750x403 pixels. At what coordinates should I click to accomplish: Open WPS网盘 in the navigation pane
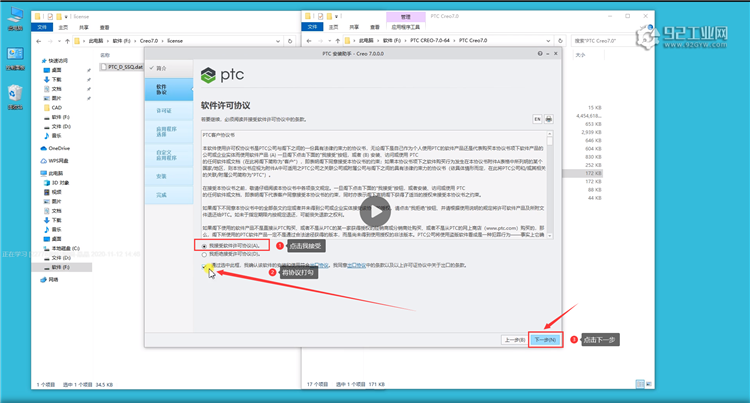(55, 161)
